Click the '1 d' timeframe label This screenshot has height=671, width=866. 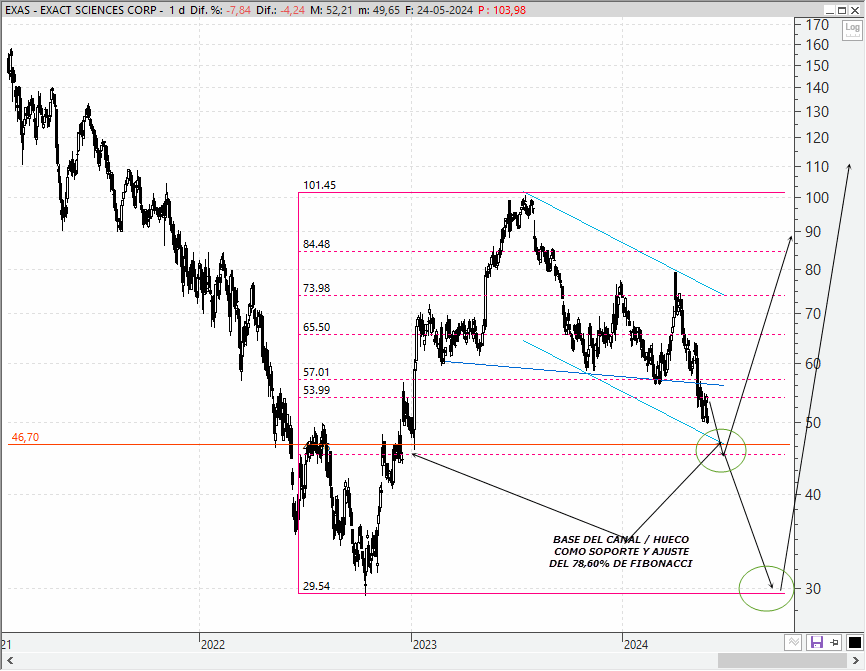pyautogui.click(x=177, y=10)
